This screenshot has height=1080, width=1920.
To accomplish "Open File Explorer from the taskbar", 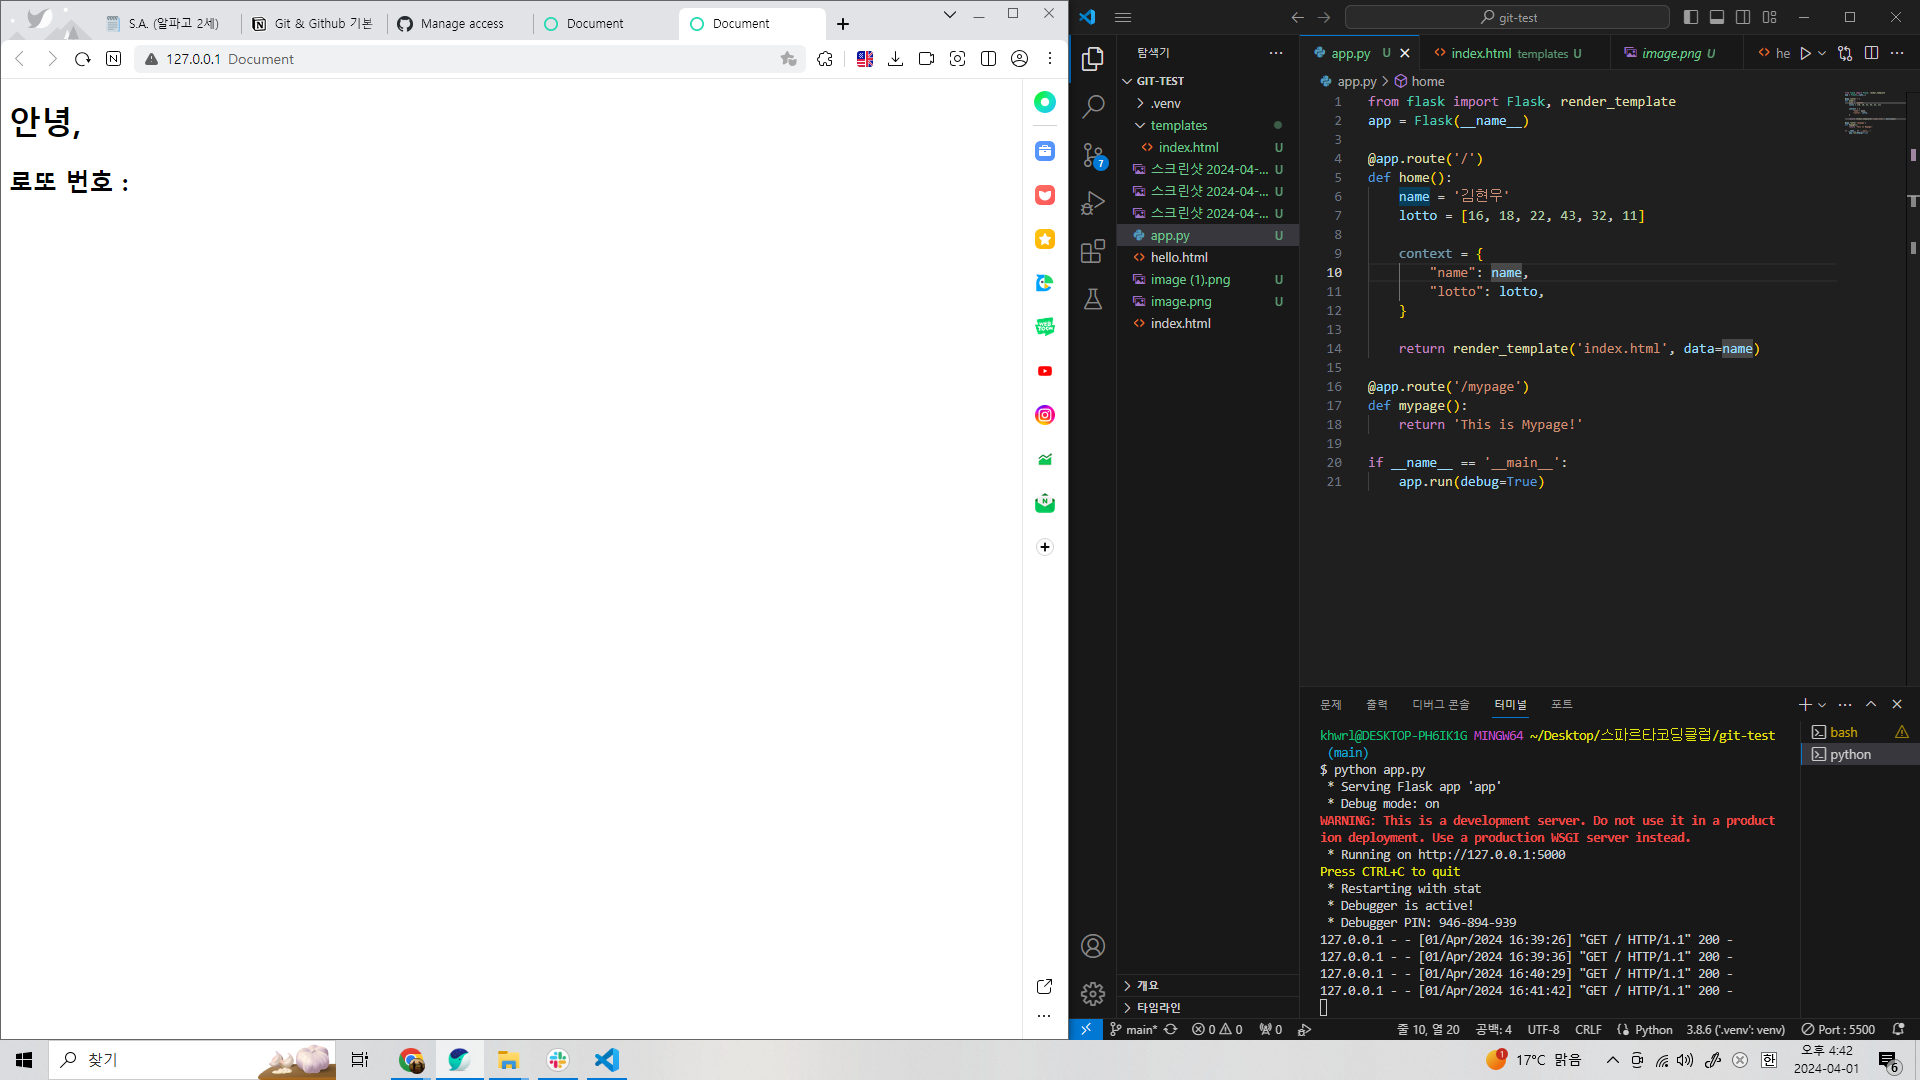I will 508,1060.
